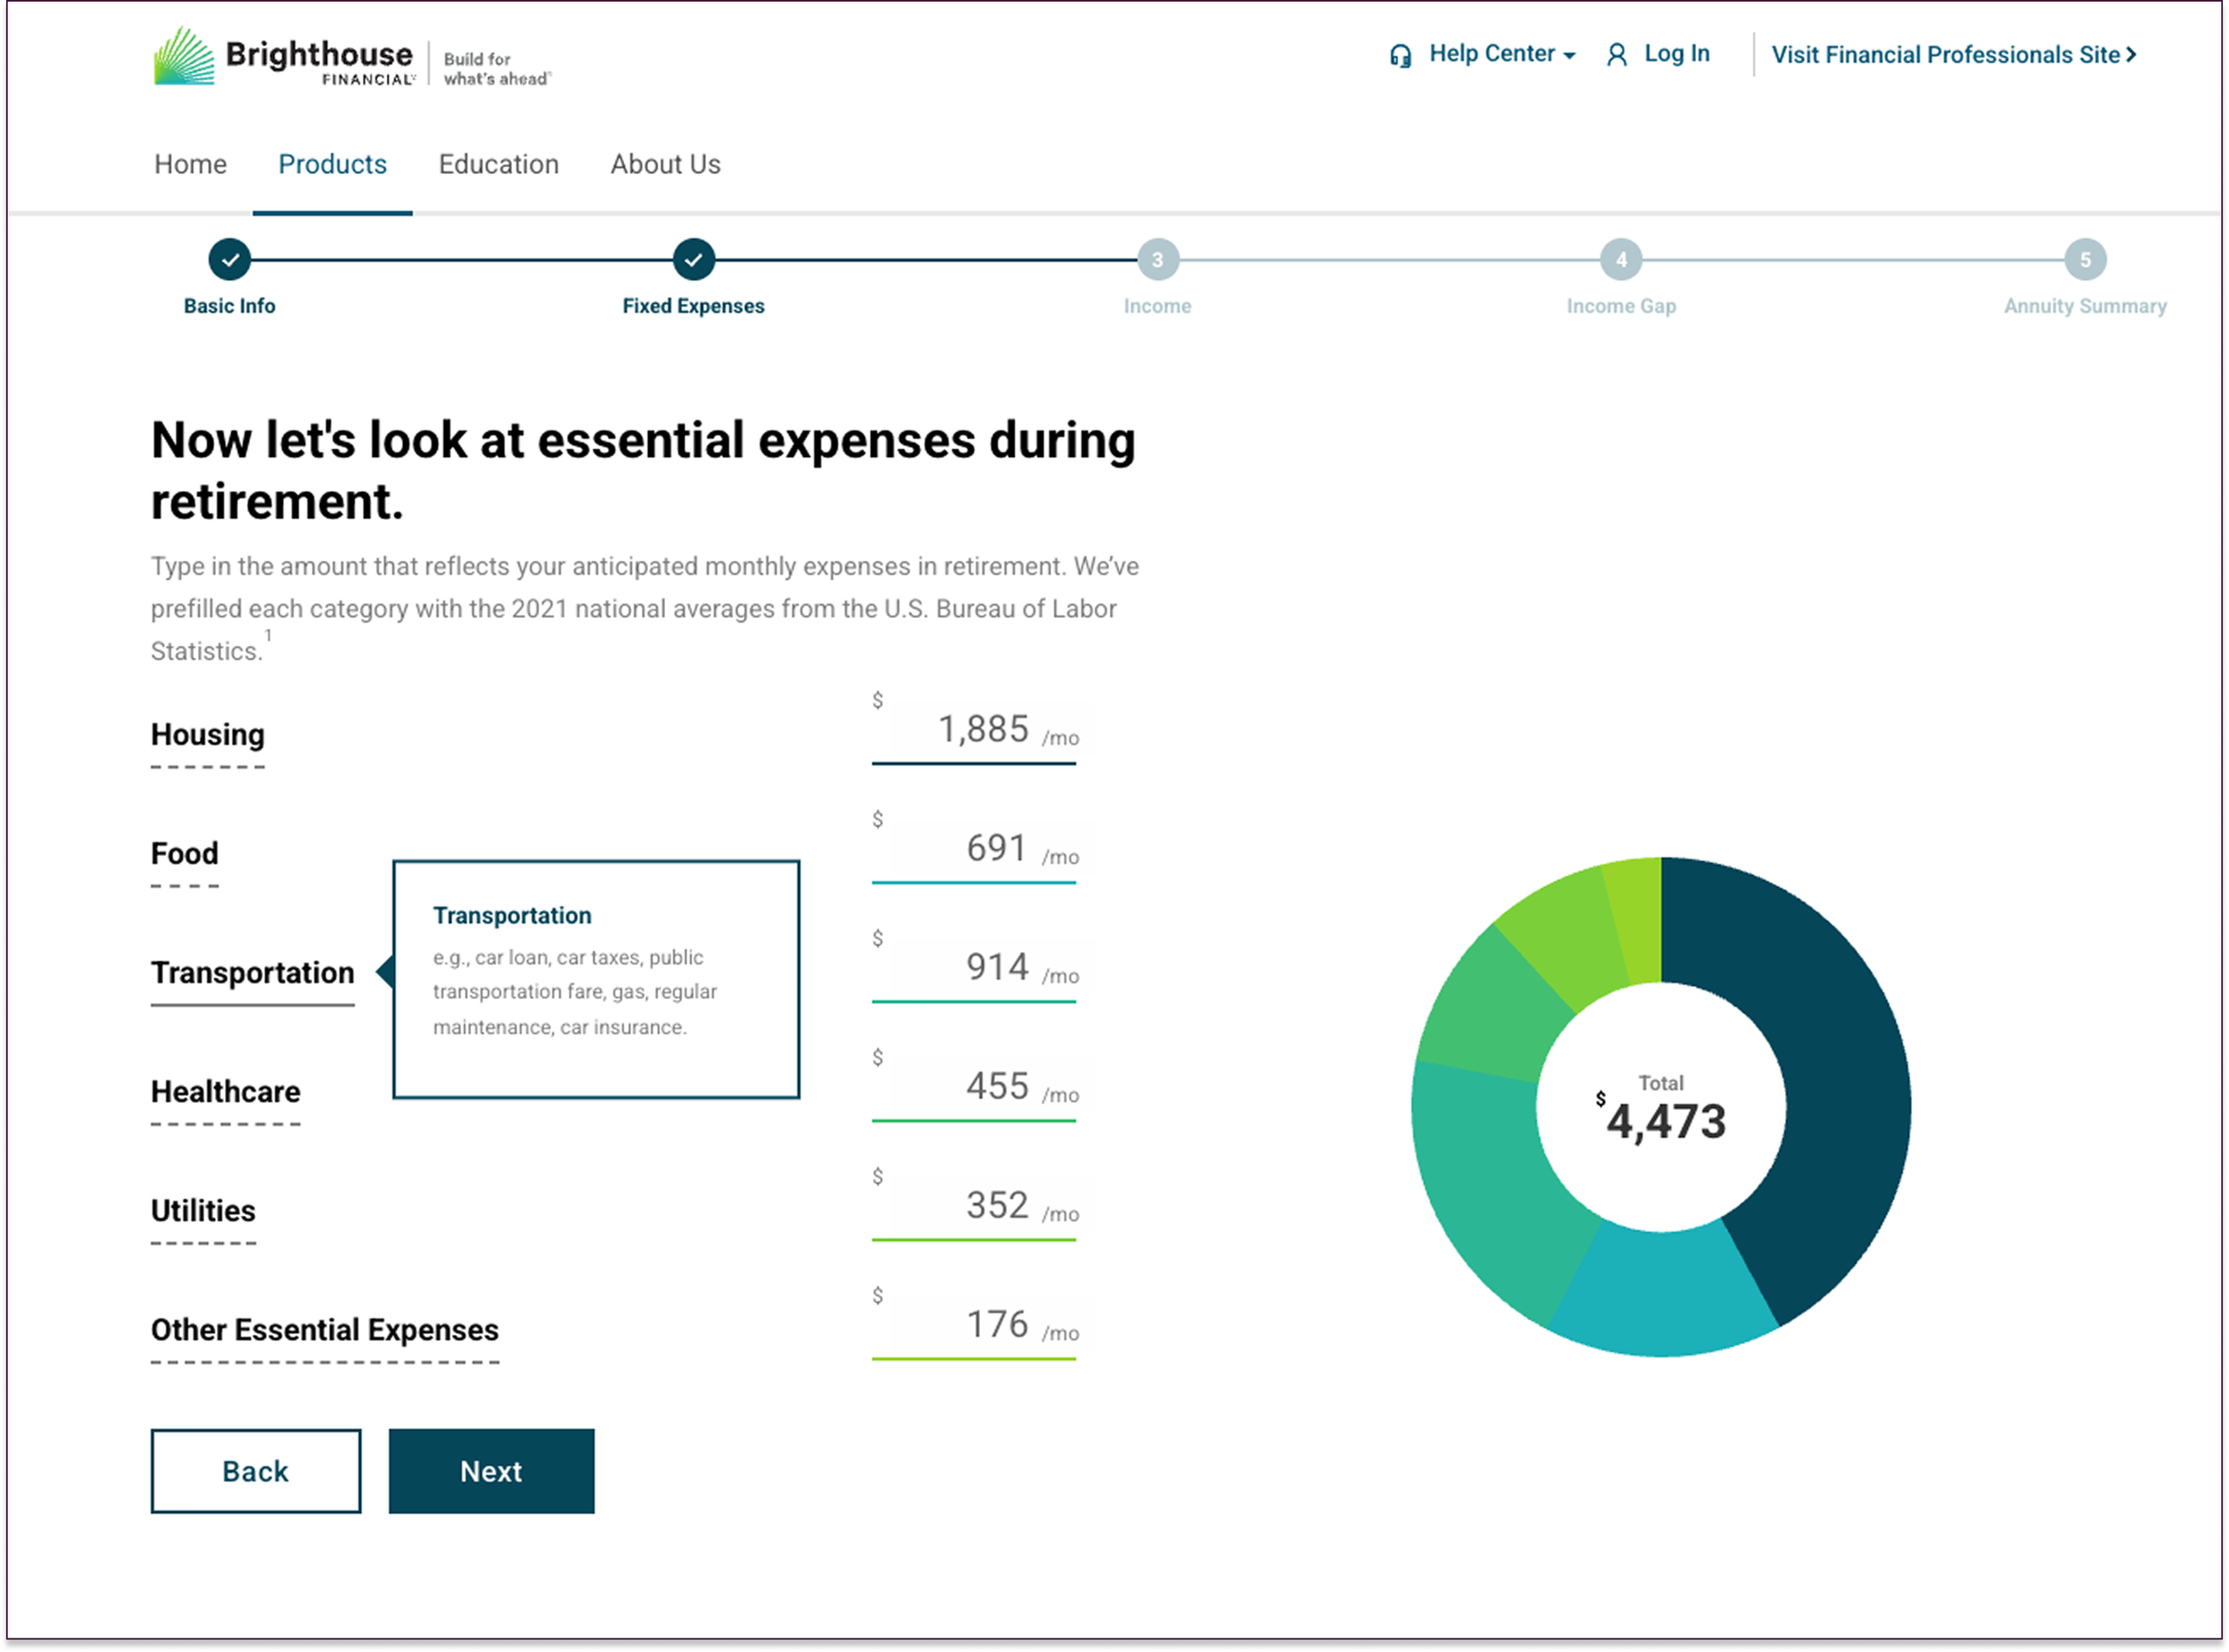2229x1652 pixels.
Task: Open the About Us menu item
Action: 665,164
